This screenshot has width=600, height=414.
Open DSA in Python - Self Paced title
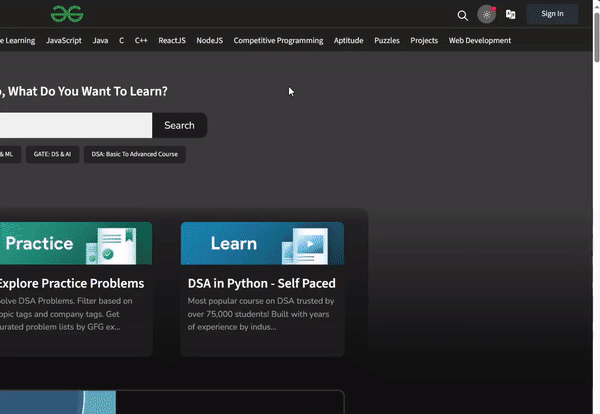(262, 284)
